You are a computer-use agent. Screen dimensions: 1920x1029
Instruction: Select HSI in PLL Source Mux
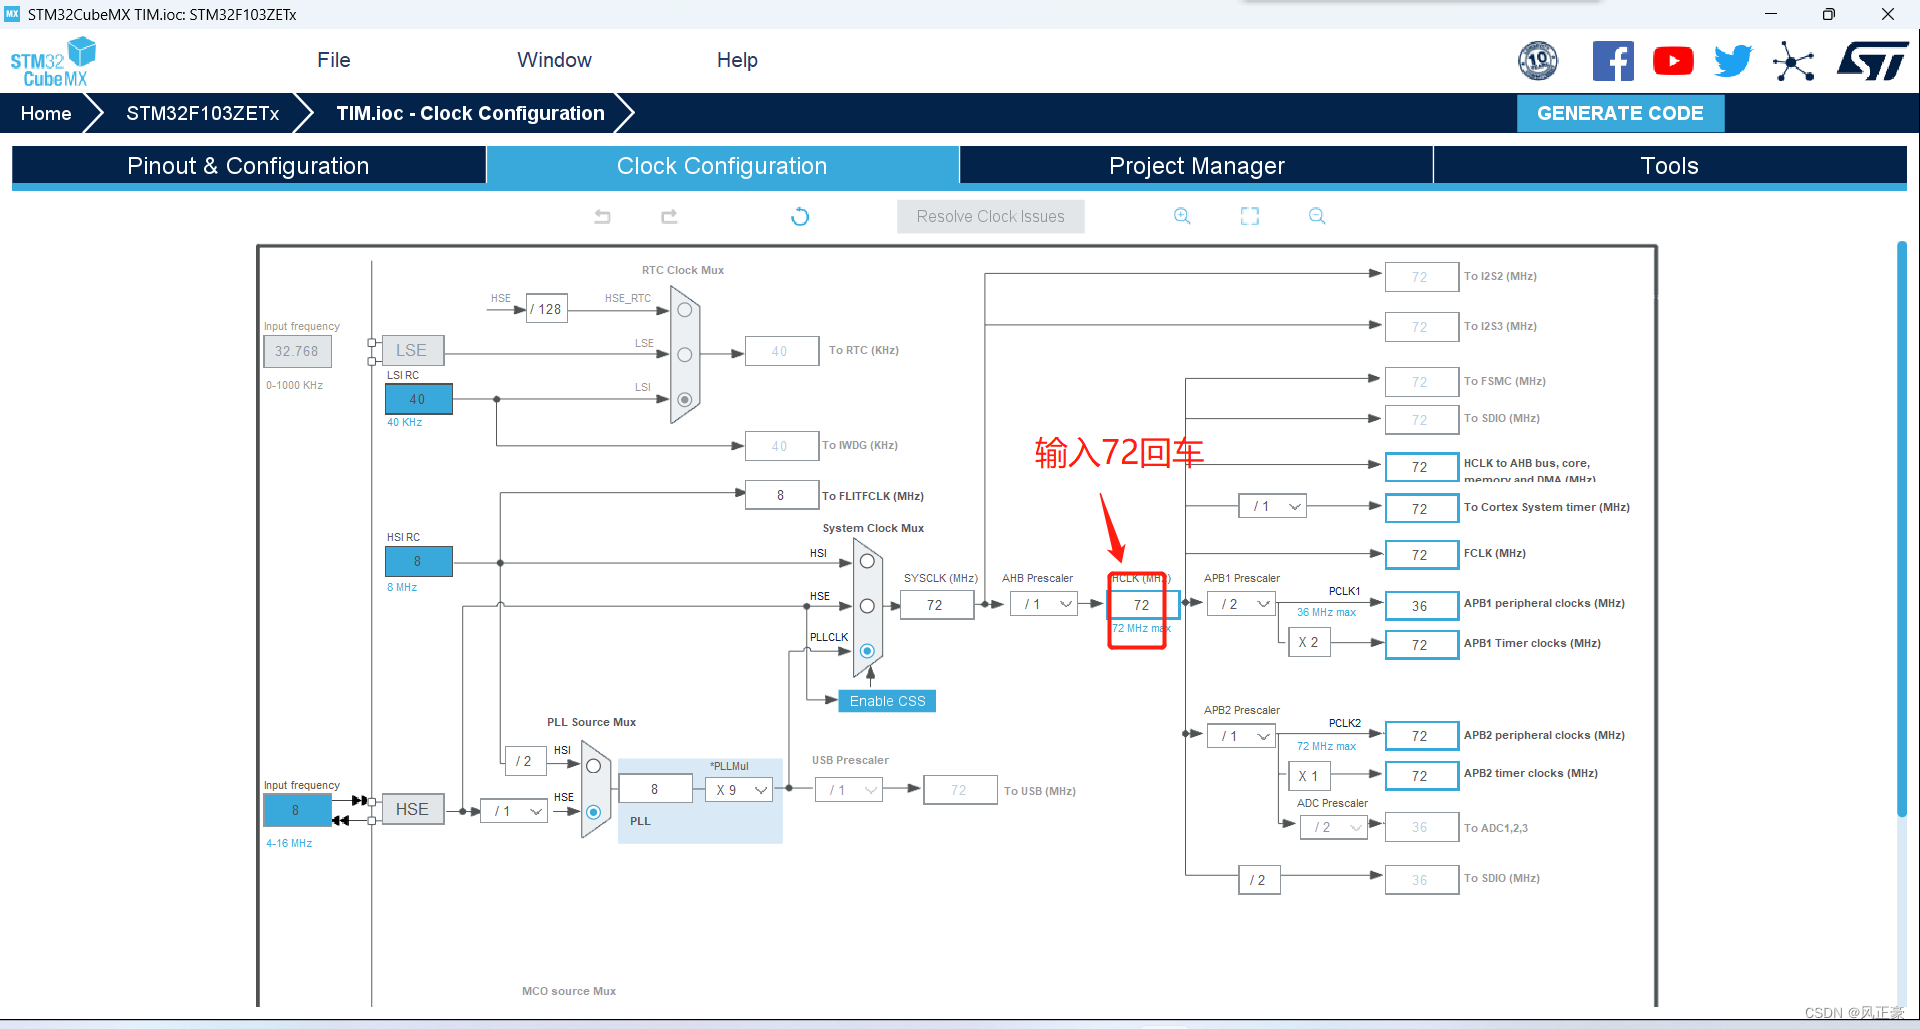point(594,766)
